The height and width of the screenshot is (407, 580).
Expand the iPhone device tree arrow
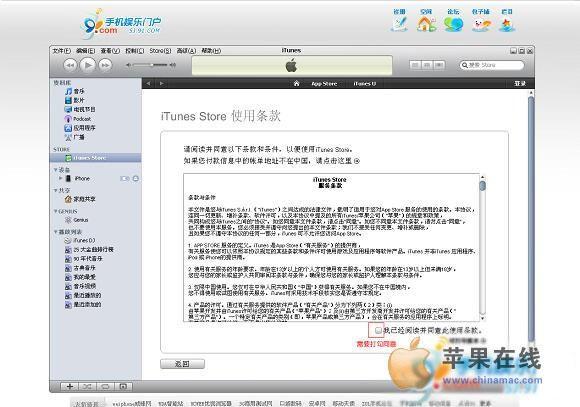pyautogui.click(x=61, y=178)
